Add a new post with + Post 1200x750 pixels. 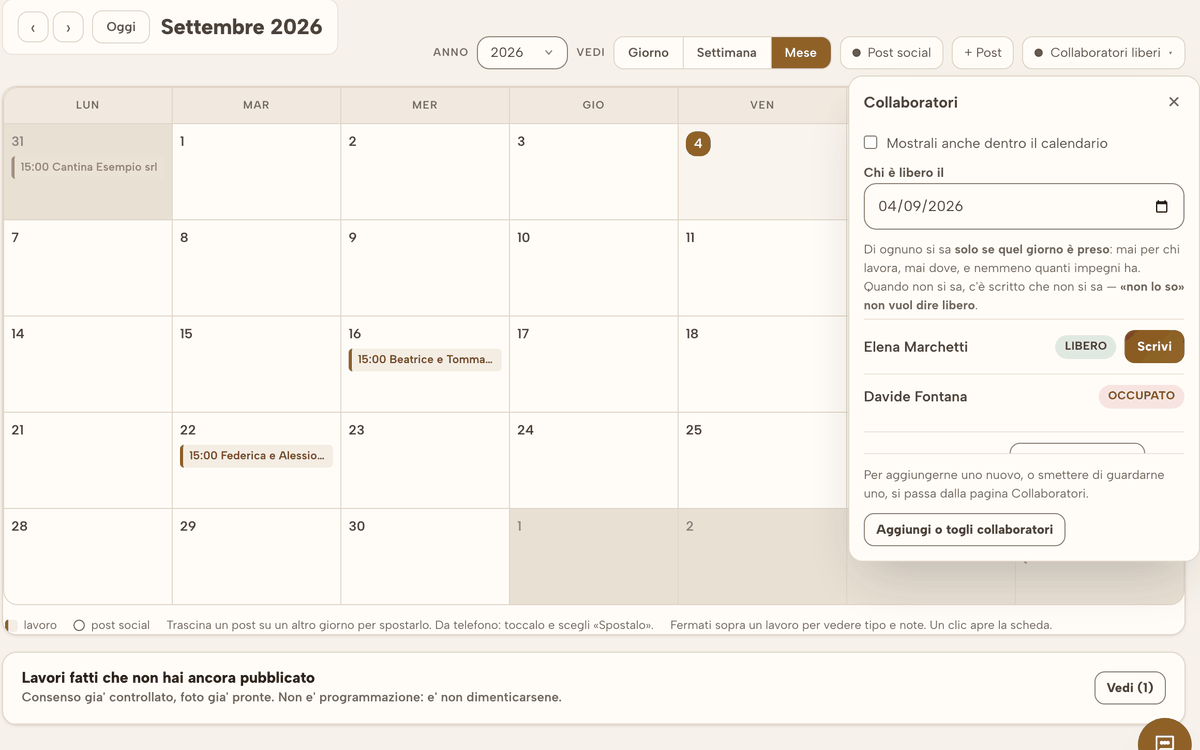pyautogui.click(x=982, y=53)
